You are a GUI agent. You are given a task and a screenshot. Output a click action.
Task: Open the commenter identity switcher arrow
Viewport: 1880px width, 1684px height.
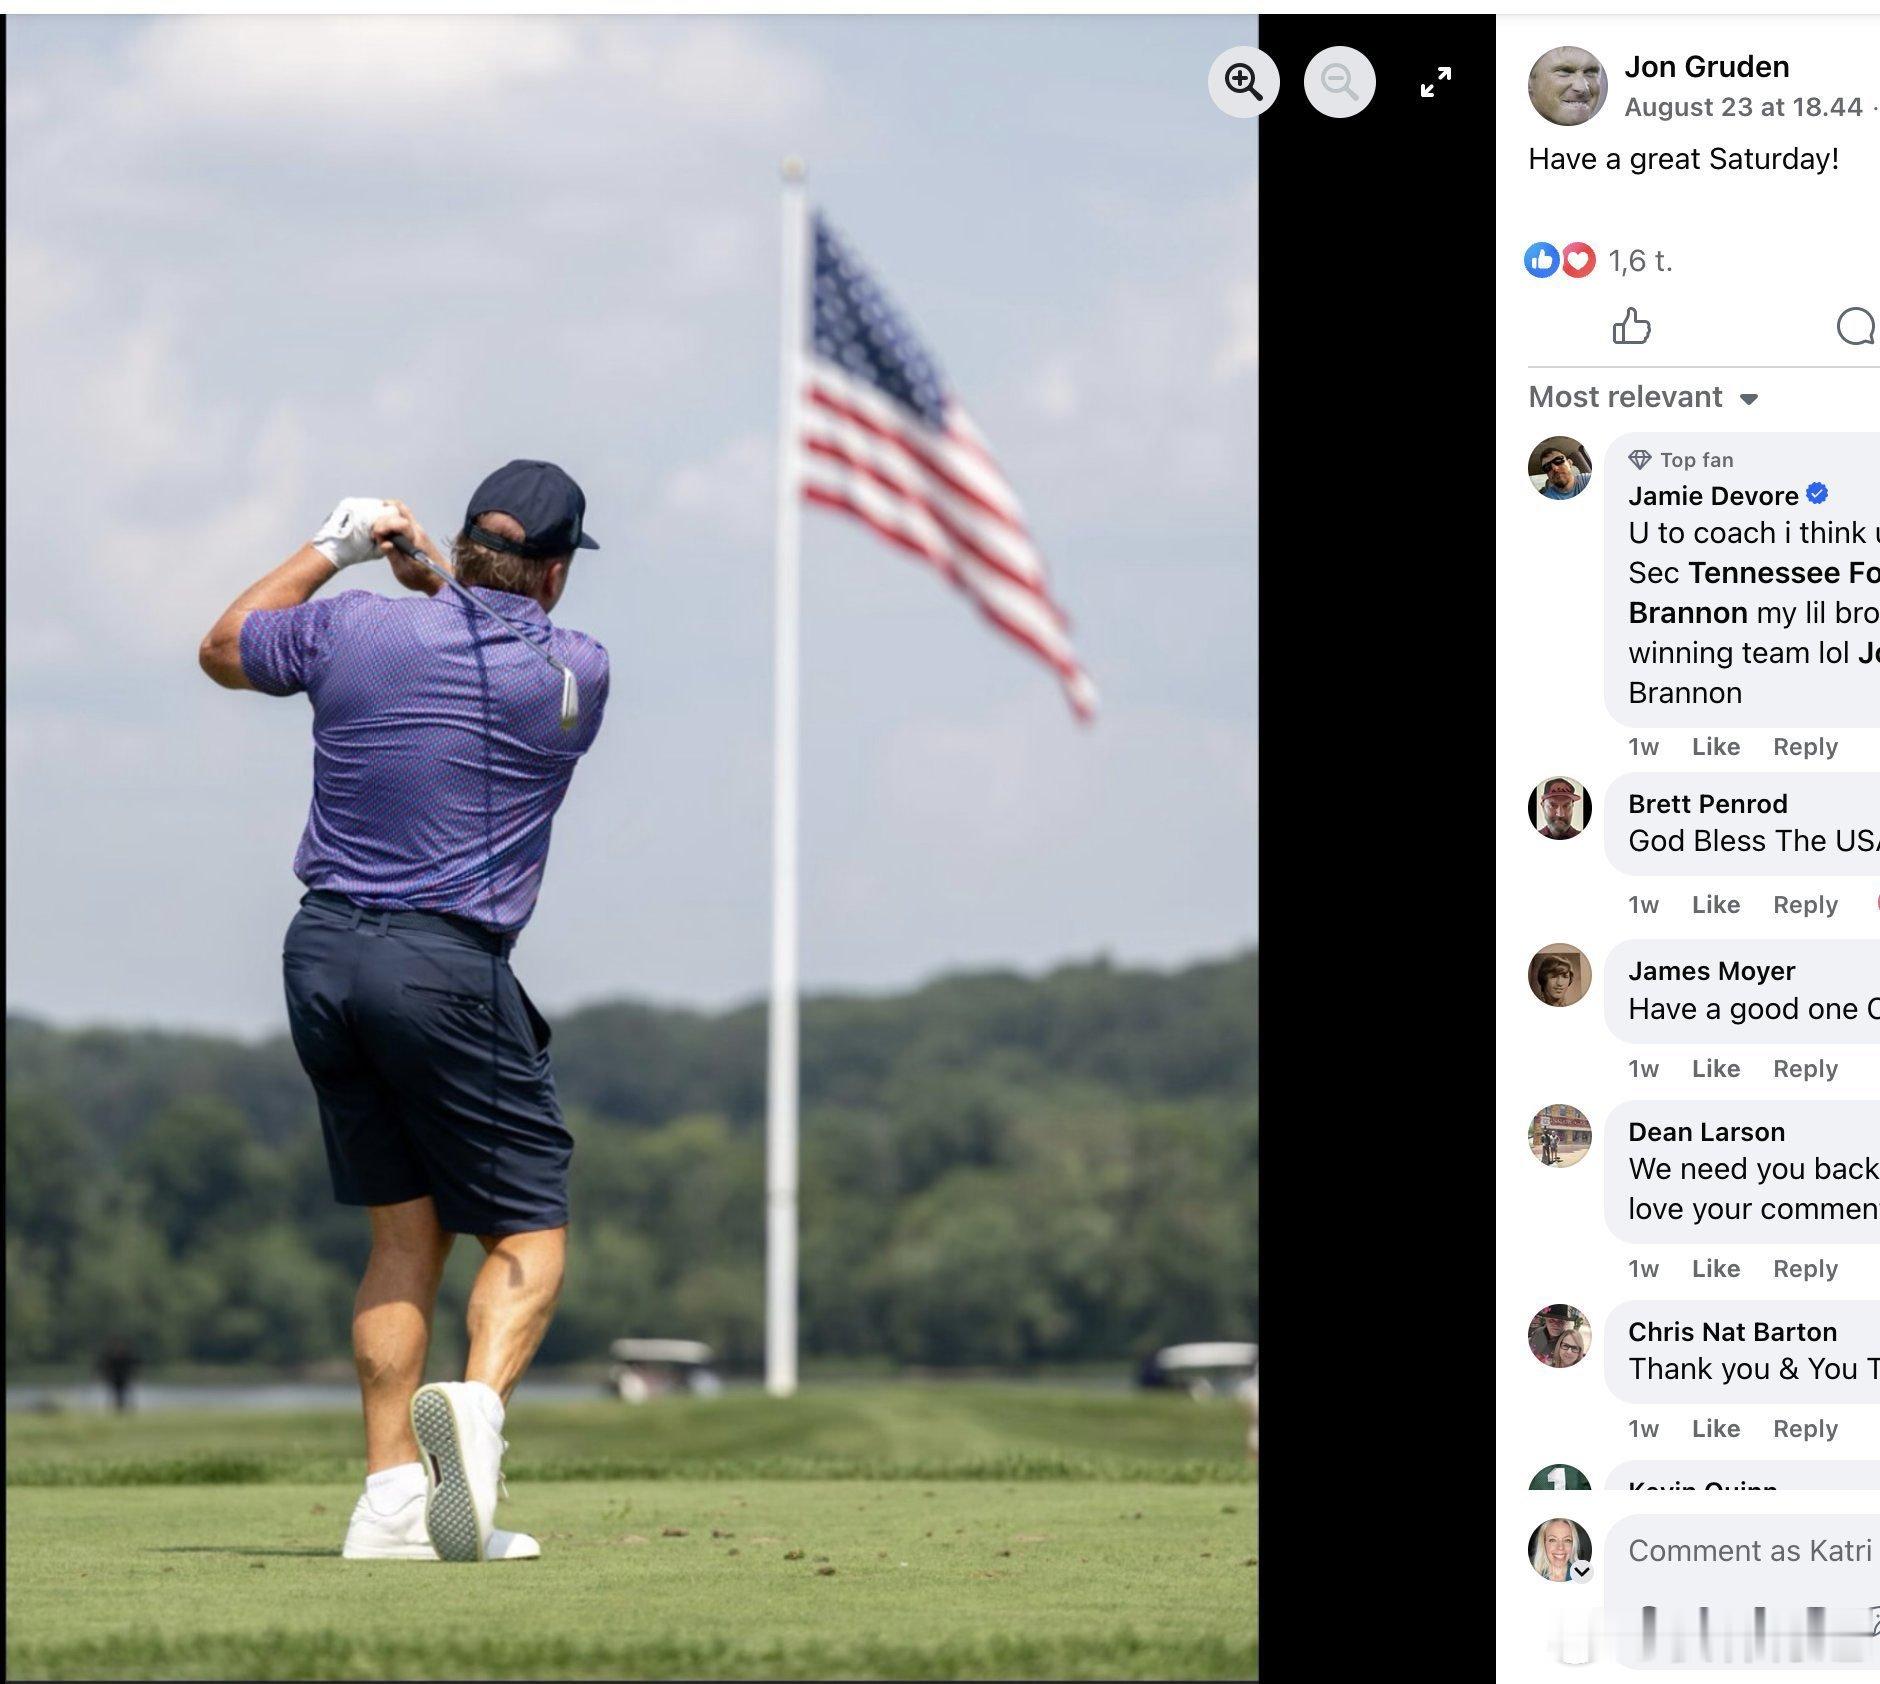pos(1582,1572)
